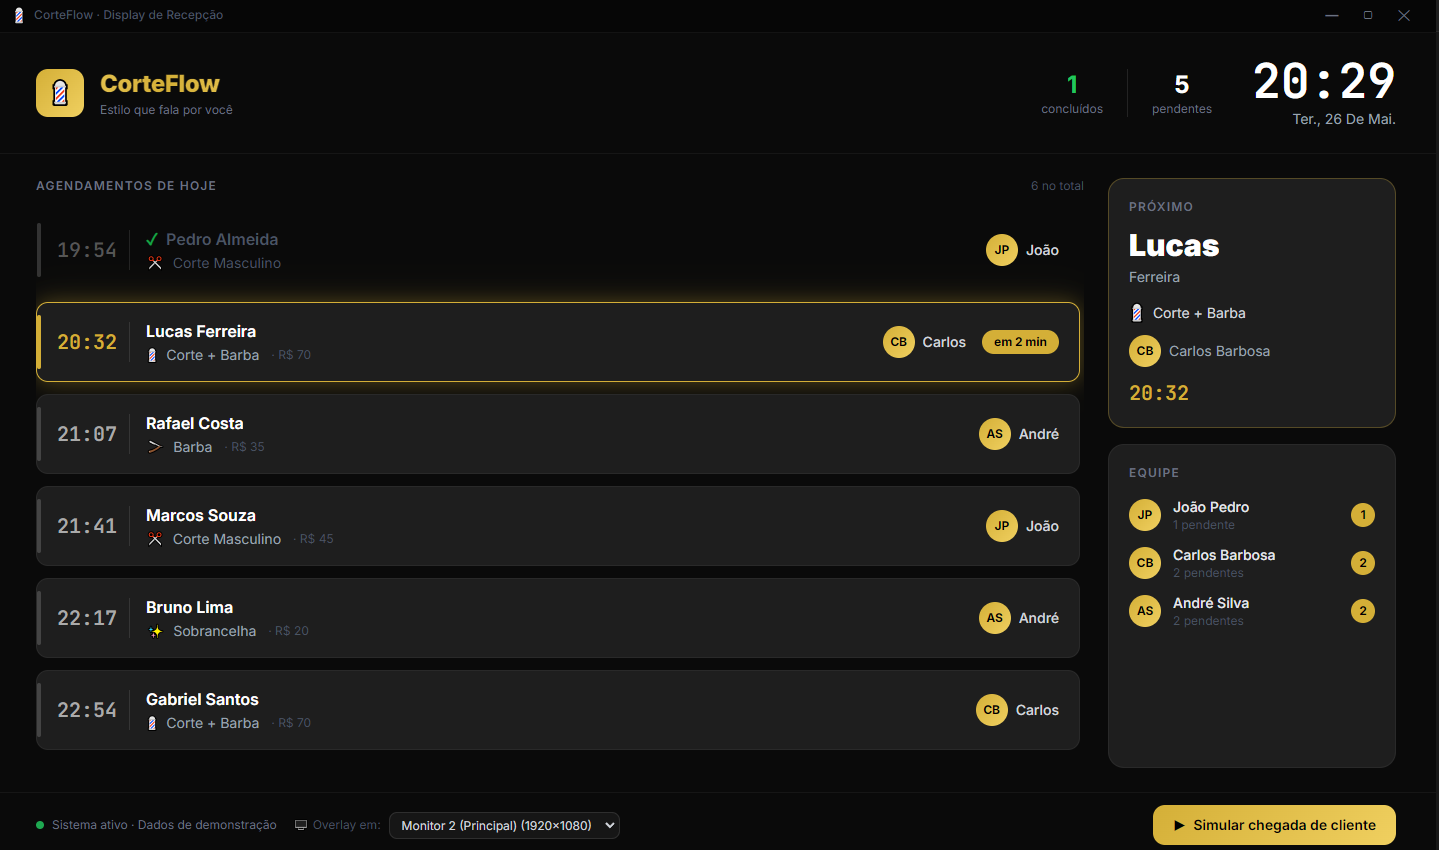Screen dimensions: 1439x850
Task: Select the 22:17 Bruno Lima appointment
Action: pyautogui.click(x=558, y=618)
